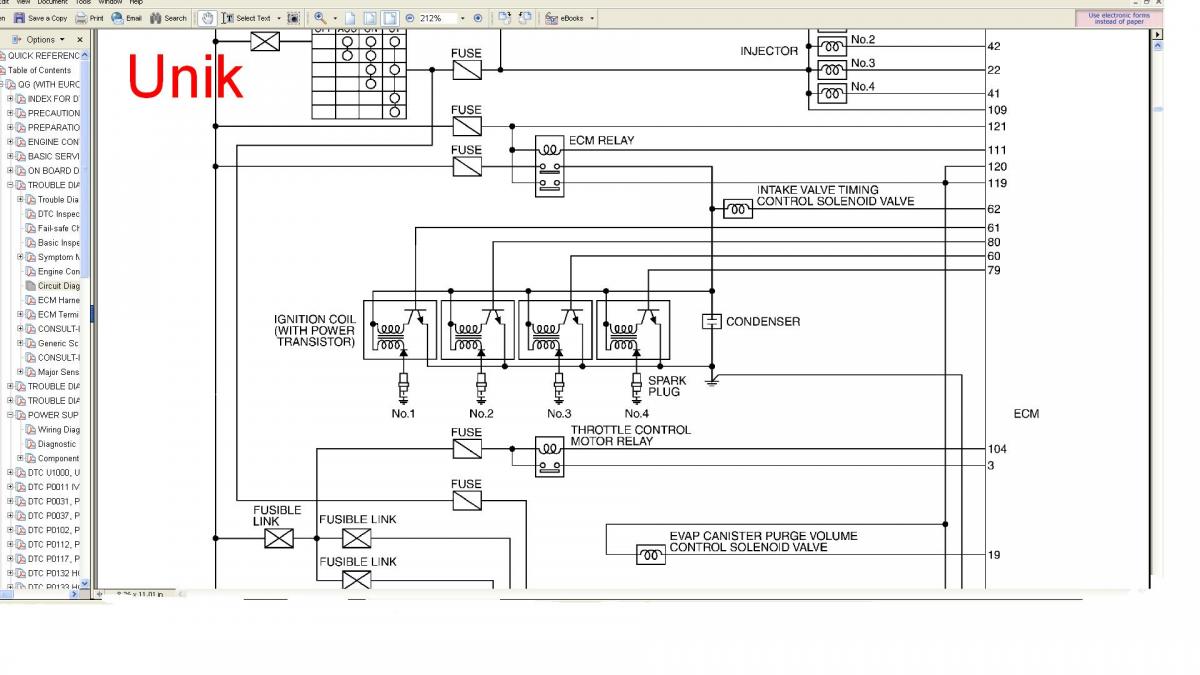The width and height of the screenshot is (1200, 675).
Task: Open the Email toolbar item
Action: click(127, 18)
